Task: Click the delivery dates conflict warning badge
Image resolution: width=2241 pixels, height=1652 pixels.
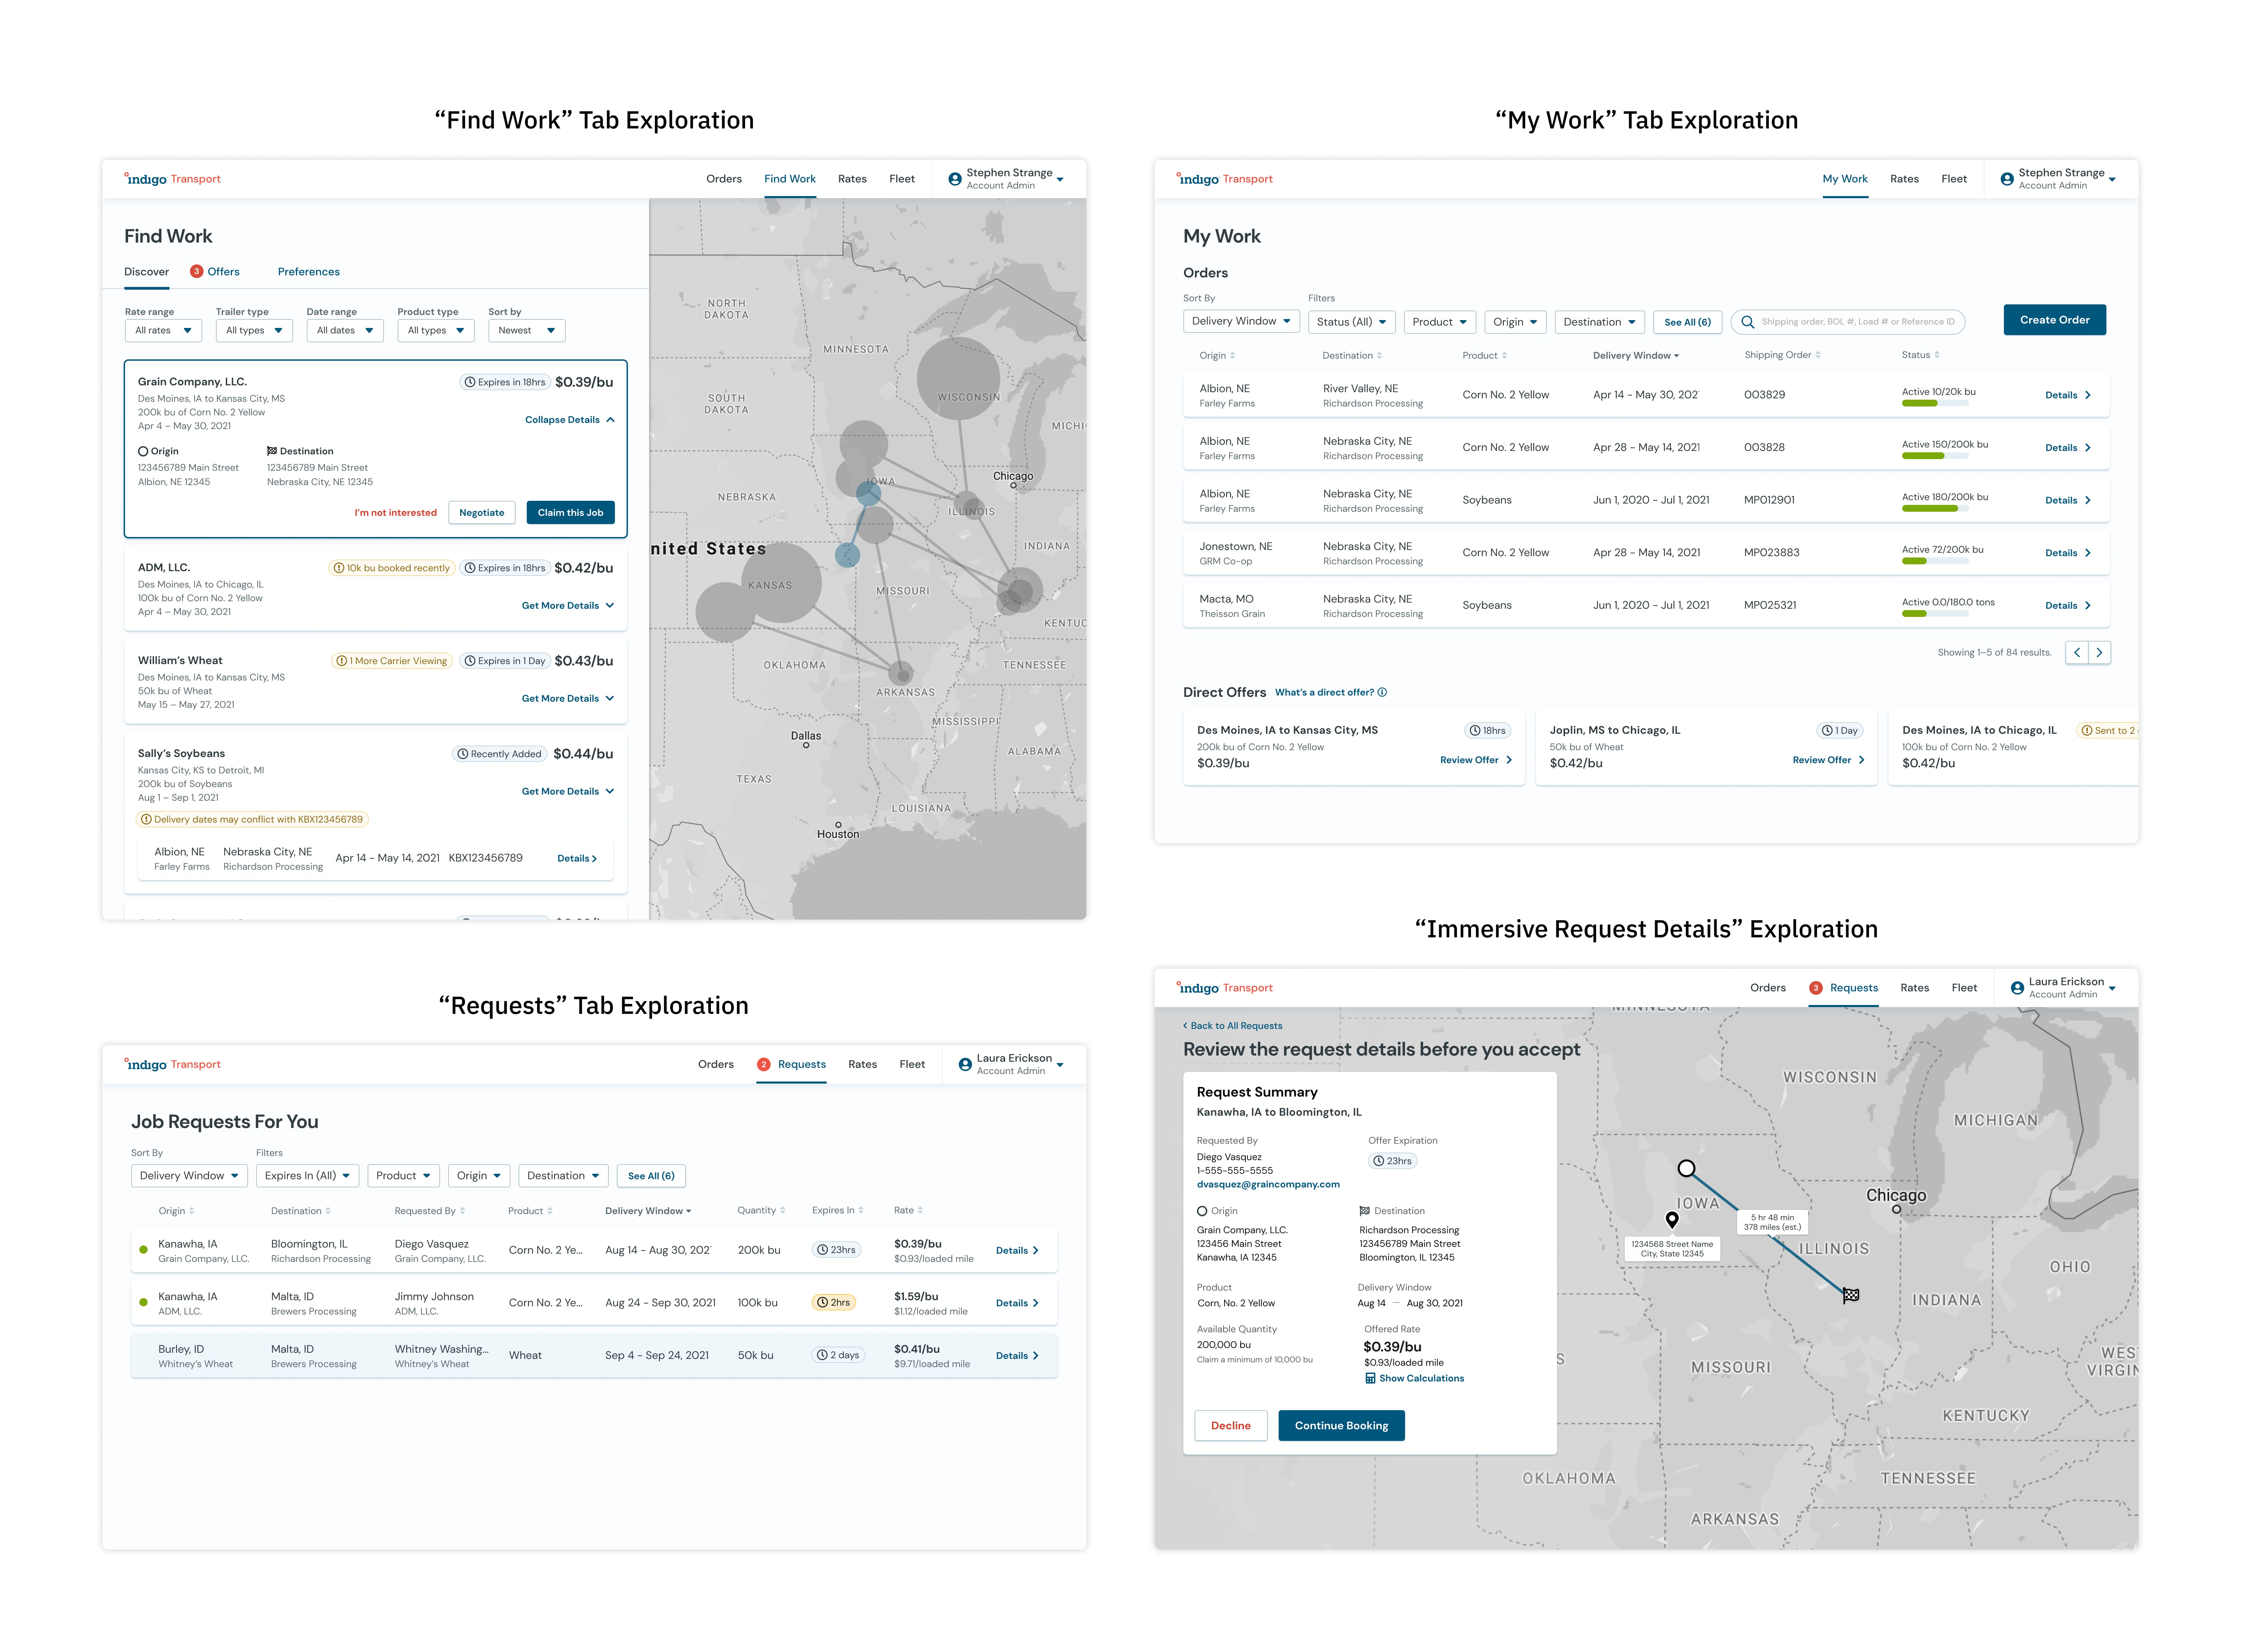Action: tap(252, 820)
